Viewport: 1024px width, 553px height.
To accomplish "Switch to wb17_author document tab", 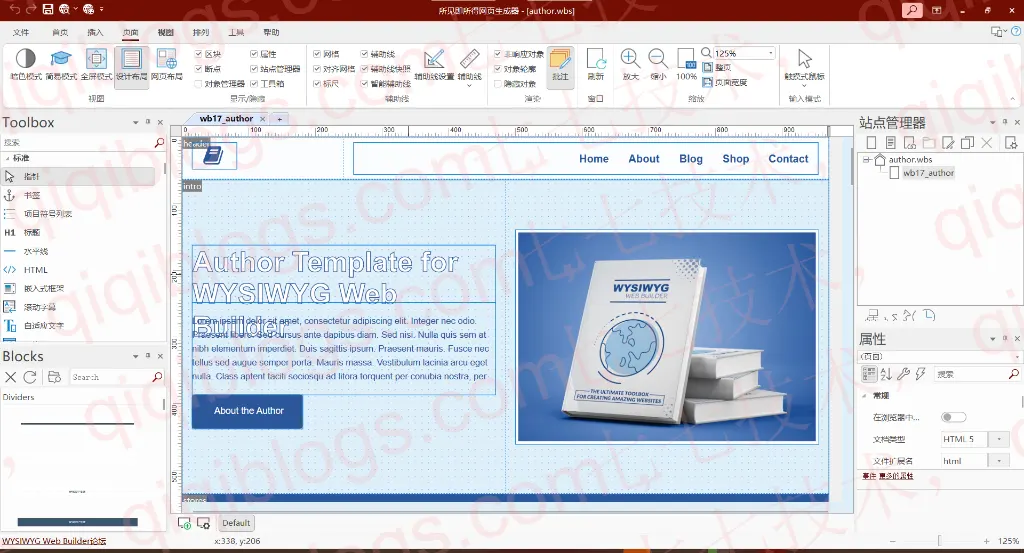I will 226,119.
